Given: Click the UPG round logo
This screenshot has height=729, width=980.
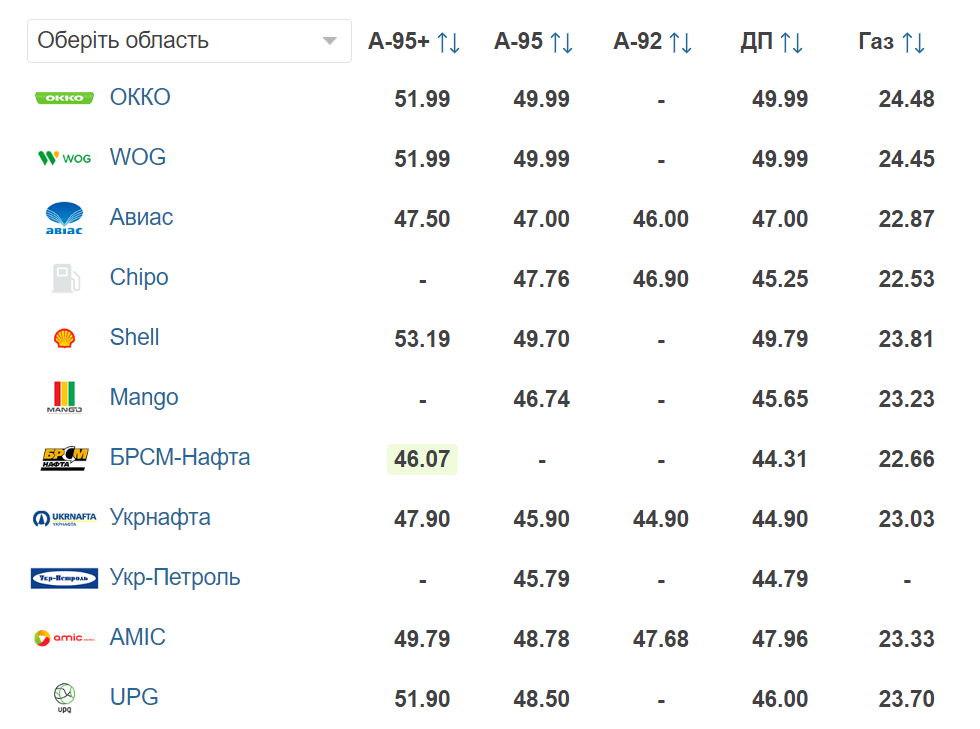Looking at the screenshot, I should click(64, 698).
